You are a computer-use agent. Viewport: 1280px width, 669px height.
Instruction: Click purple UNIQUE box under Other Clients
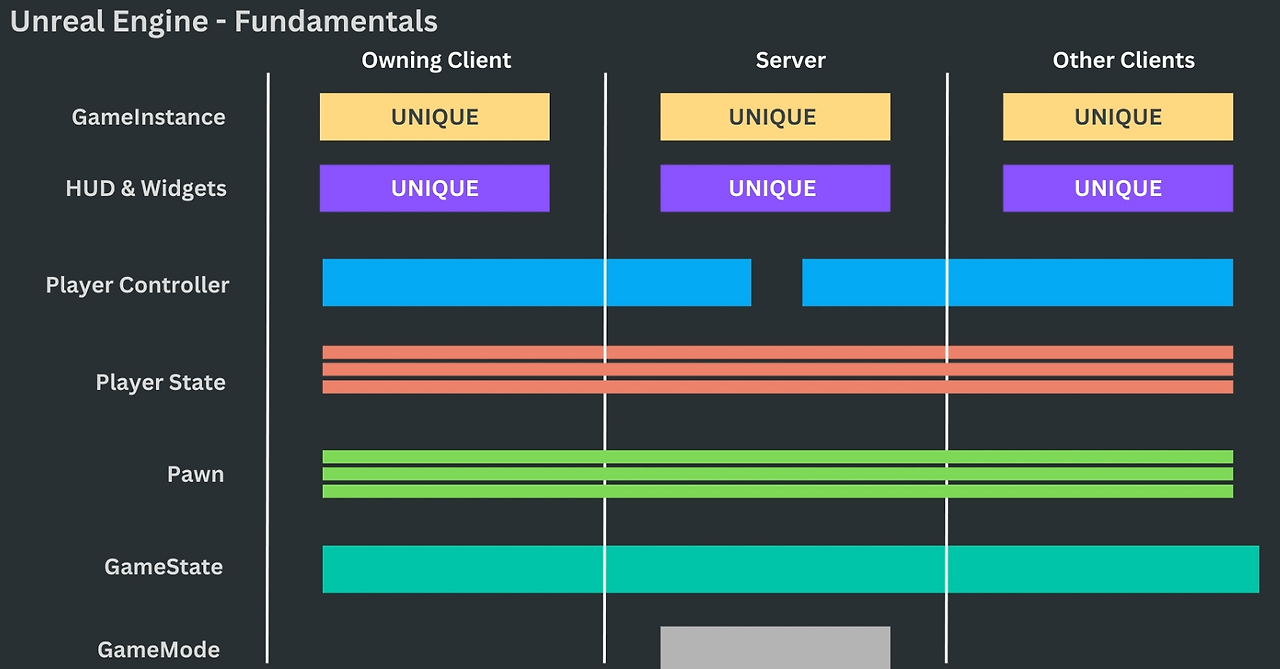coord(1118,188)
